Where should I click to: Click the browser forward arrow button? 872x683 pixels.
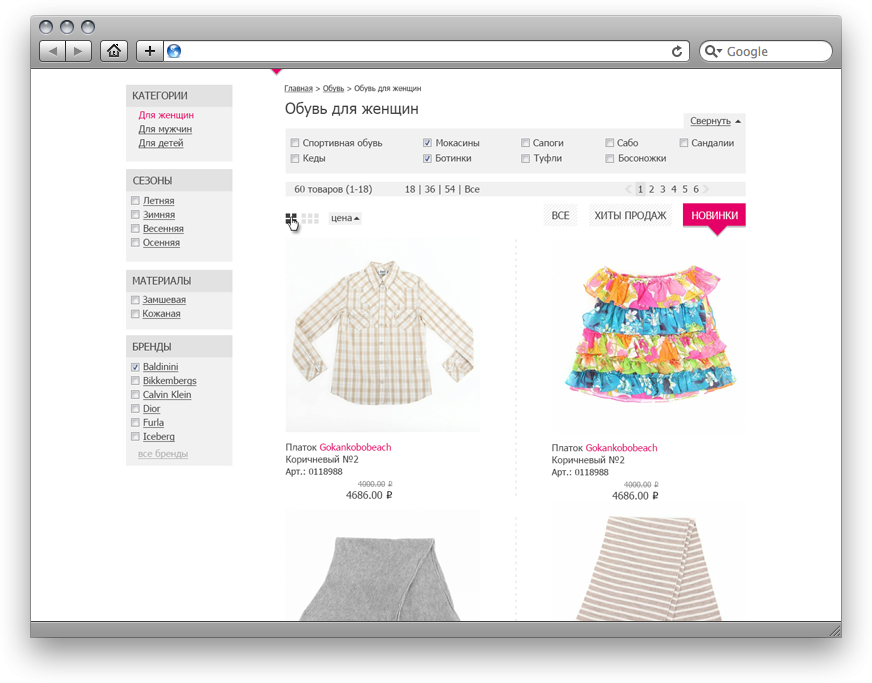click(x=78, y=51)
